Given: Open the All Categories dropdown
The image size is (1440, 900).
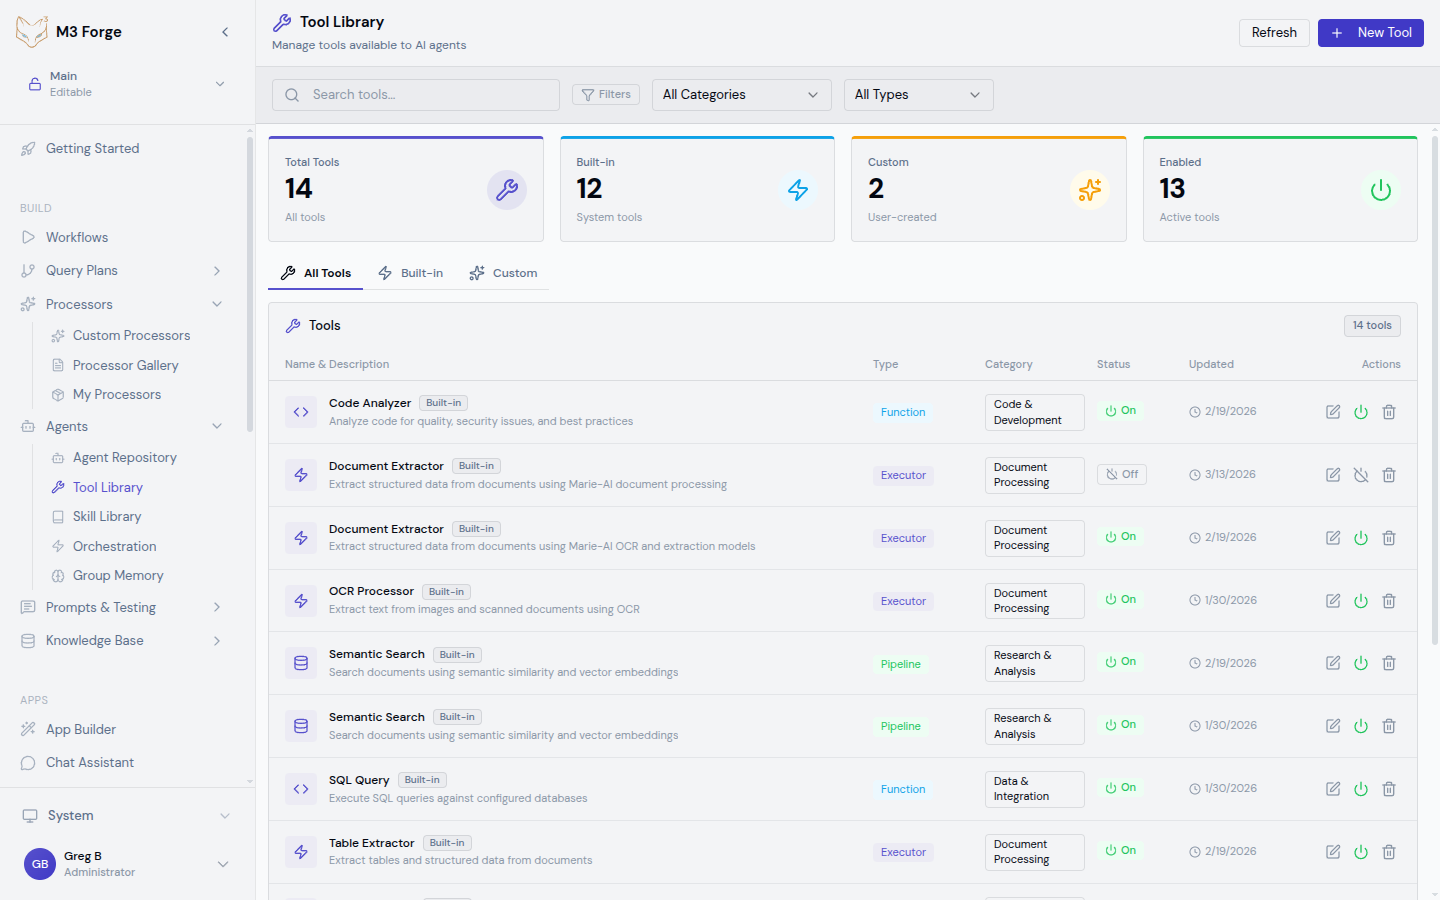Looking at the screenshot, I should point(741,94).
